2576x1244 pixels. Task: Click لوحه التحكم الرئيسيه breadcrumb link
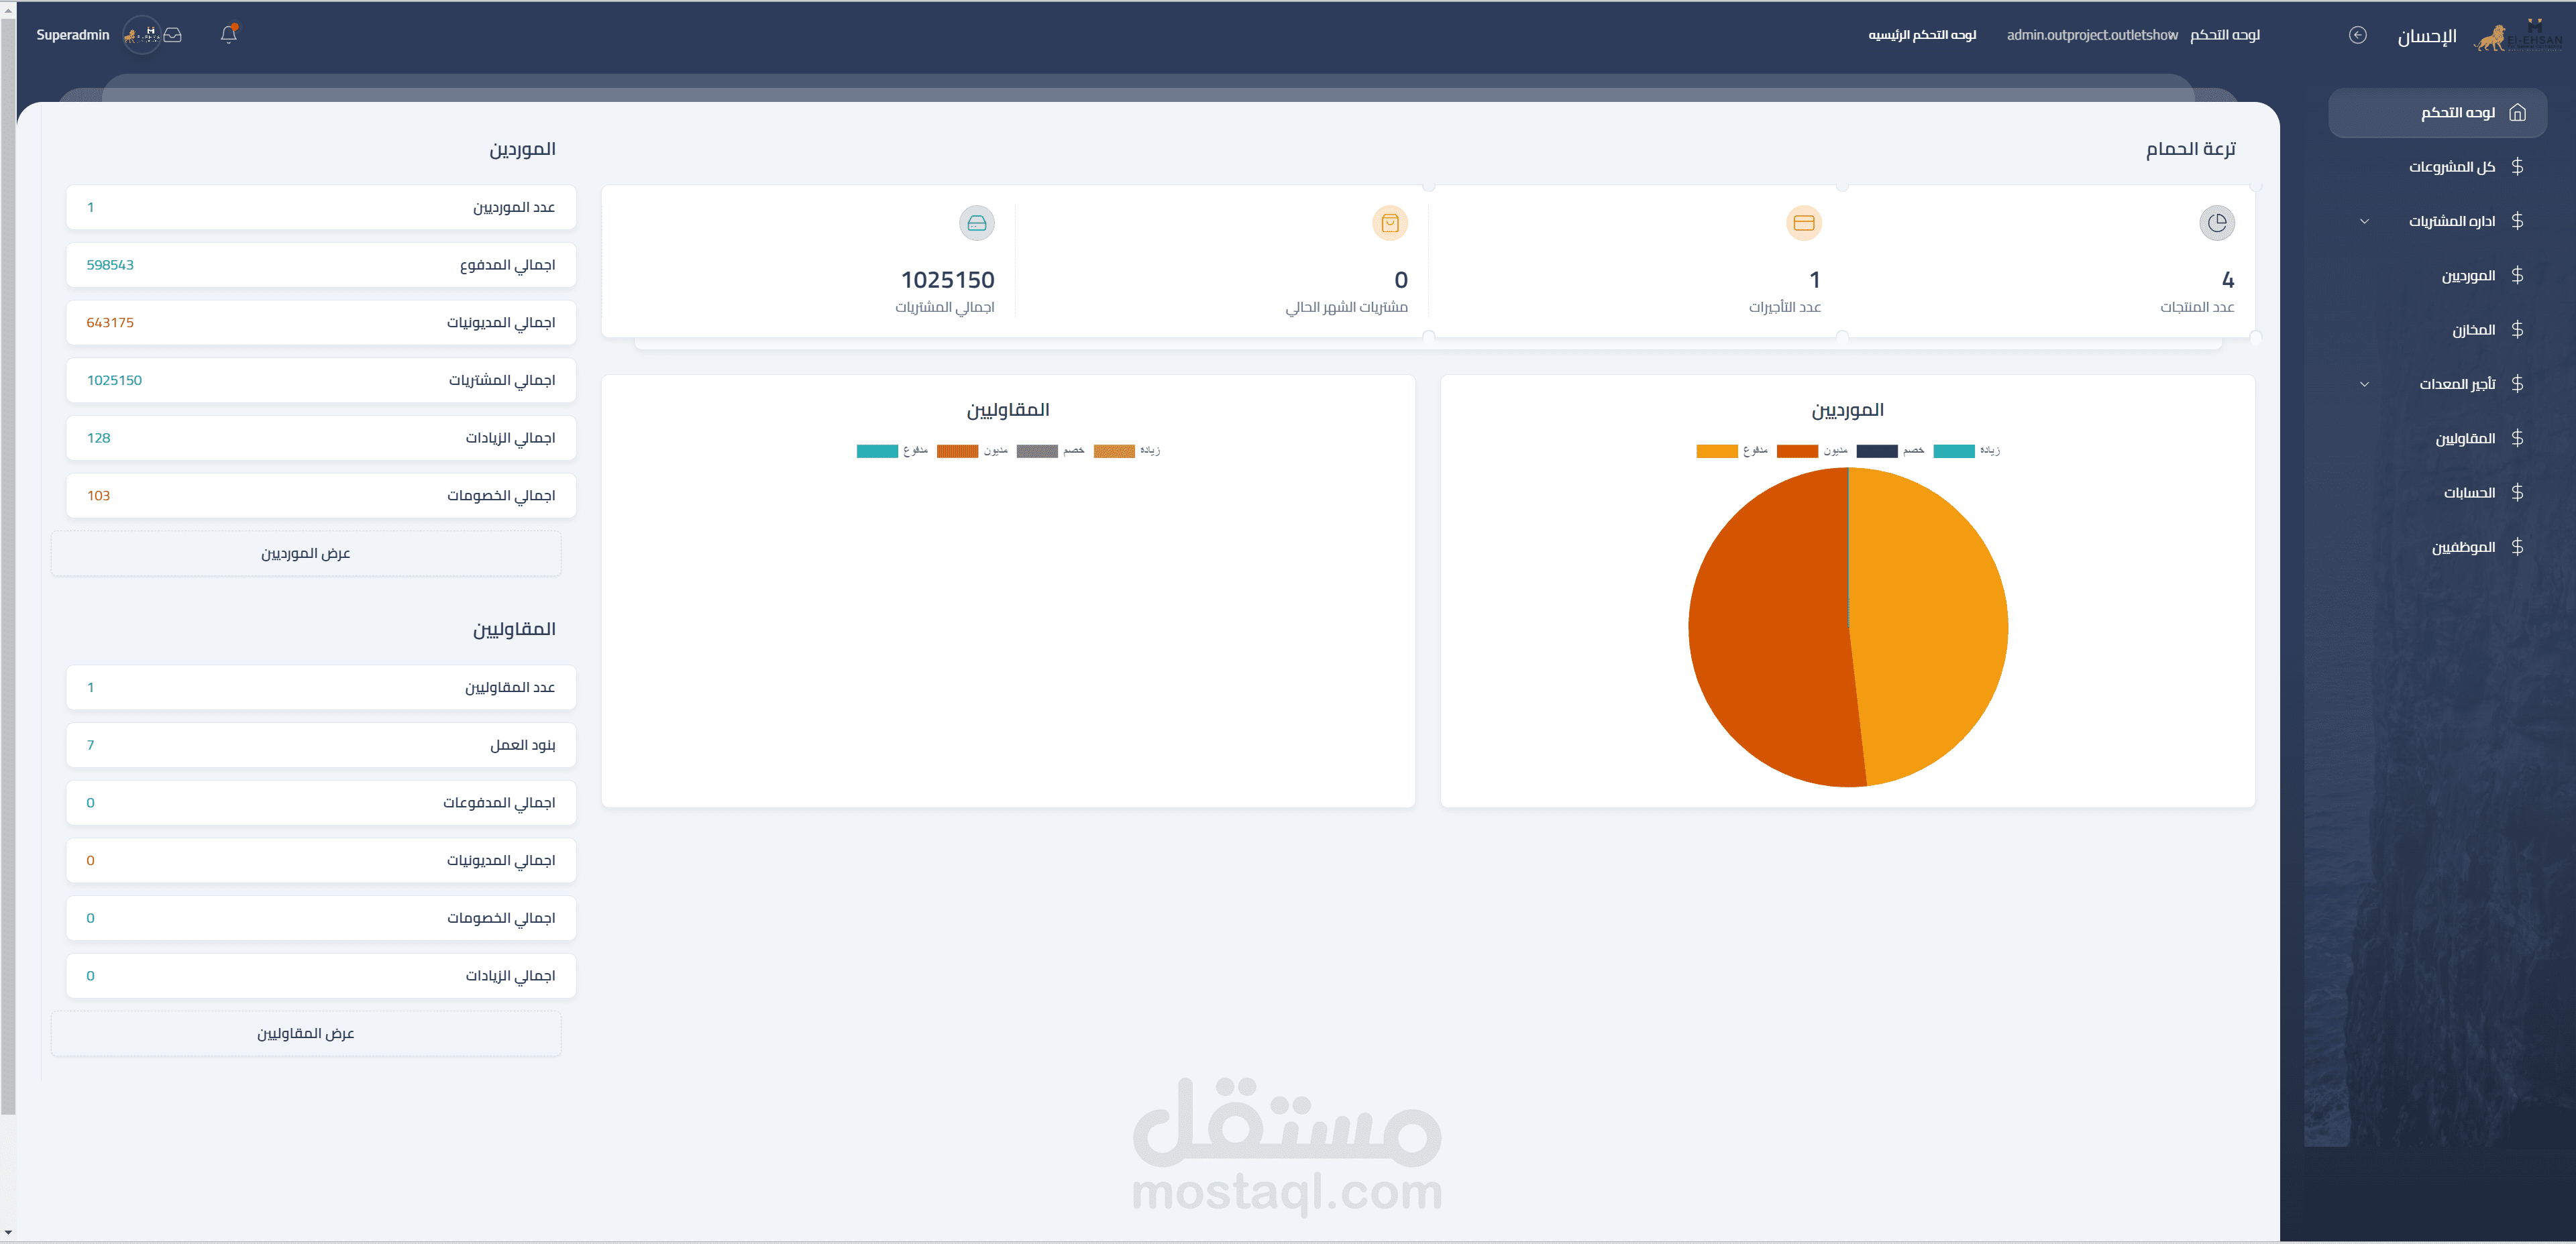click(x=1921, y=35)
